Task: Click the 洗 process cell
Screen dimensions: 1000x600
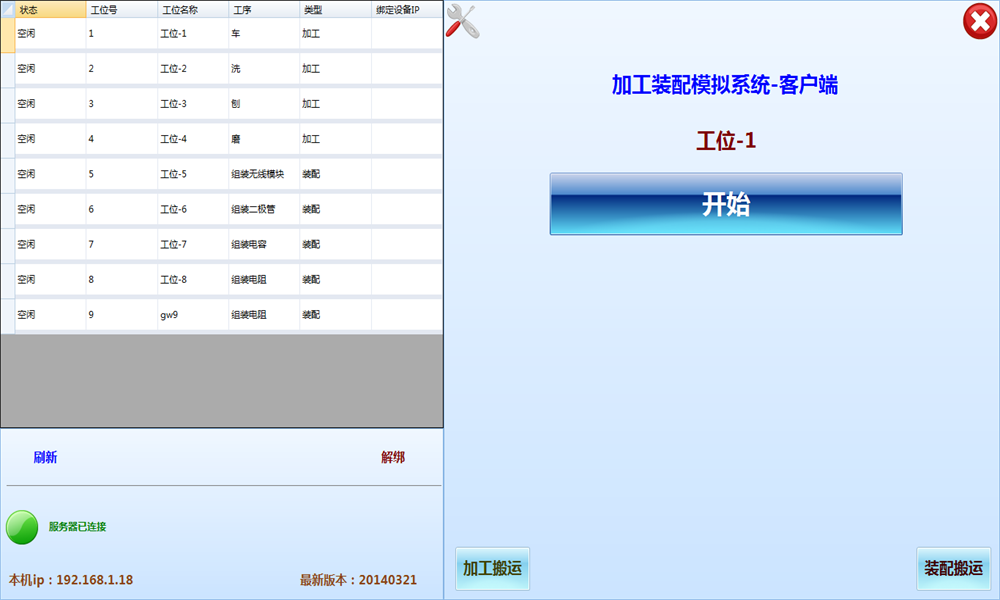Action: pos(264,68)
